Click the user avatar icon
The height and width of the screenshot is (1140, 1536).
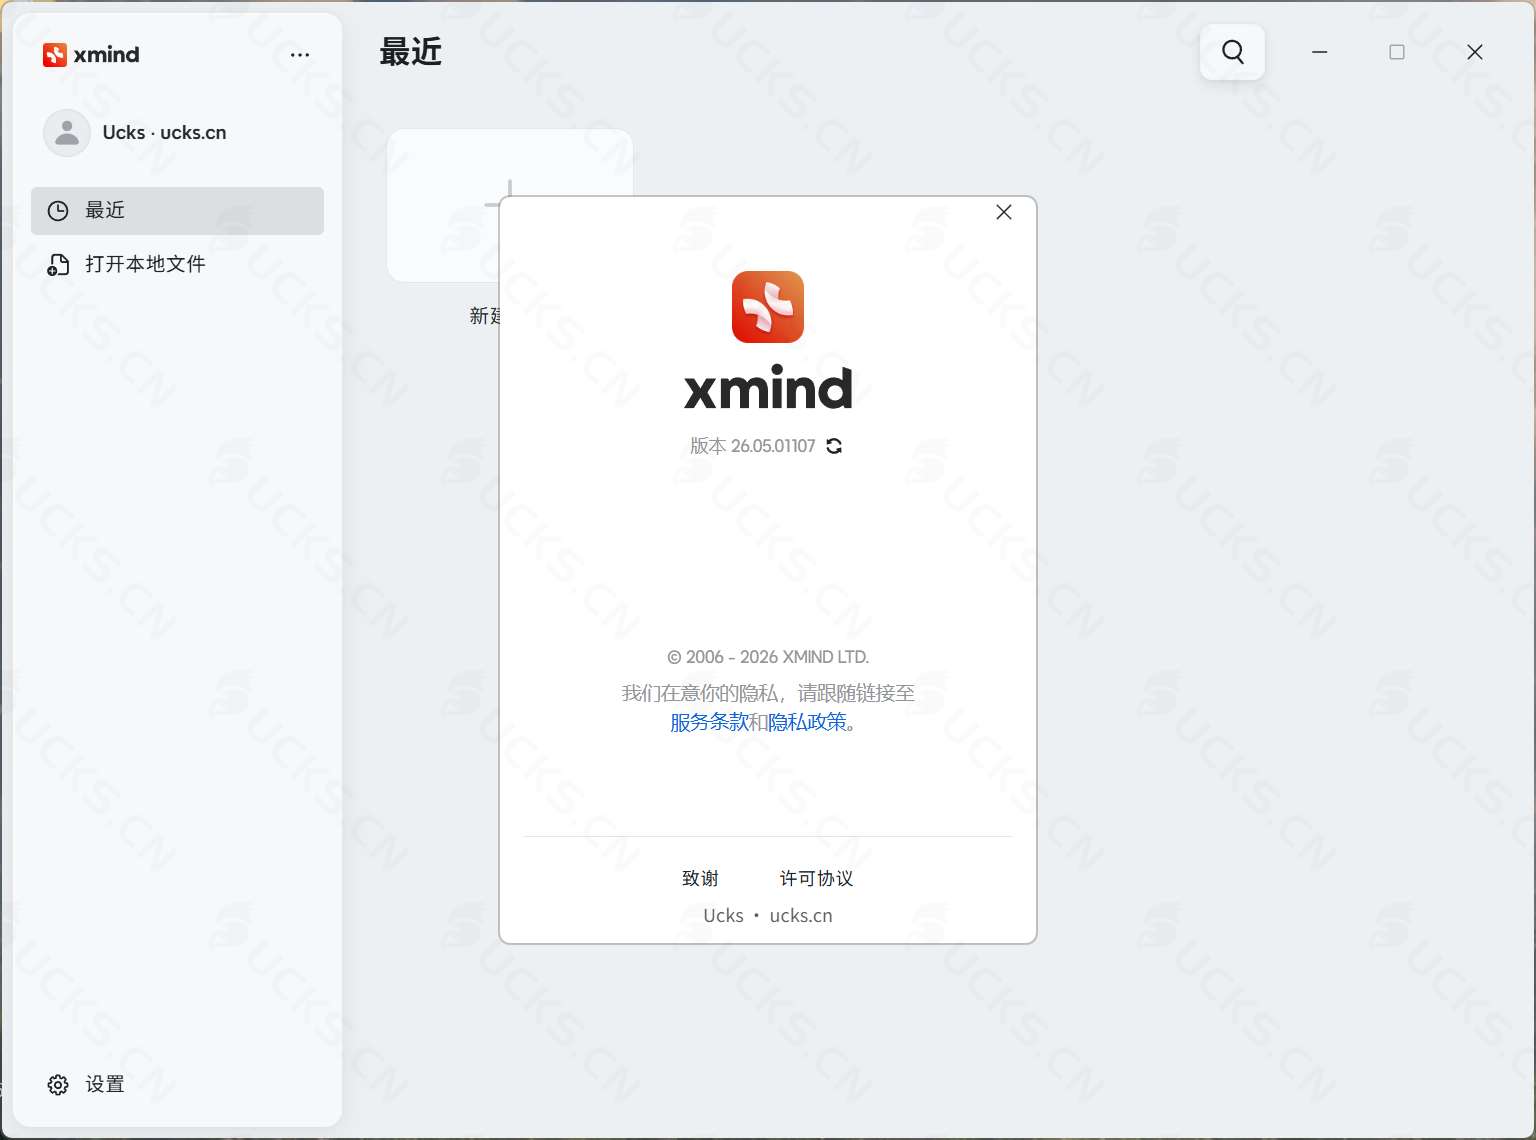click(x=67, y=133)
